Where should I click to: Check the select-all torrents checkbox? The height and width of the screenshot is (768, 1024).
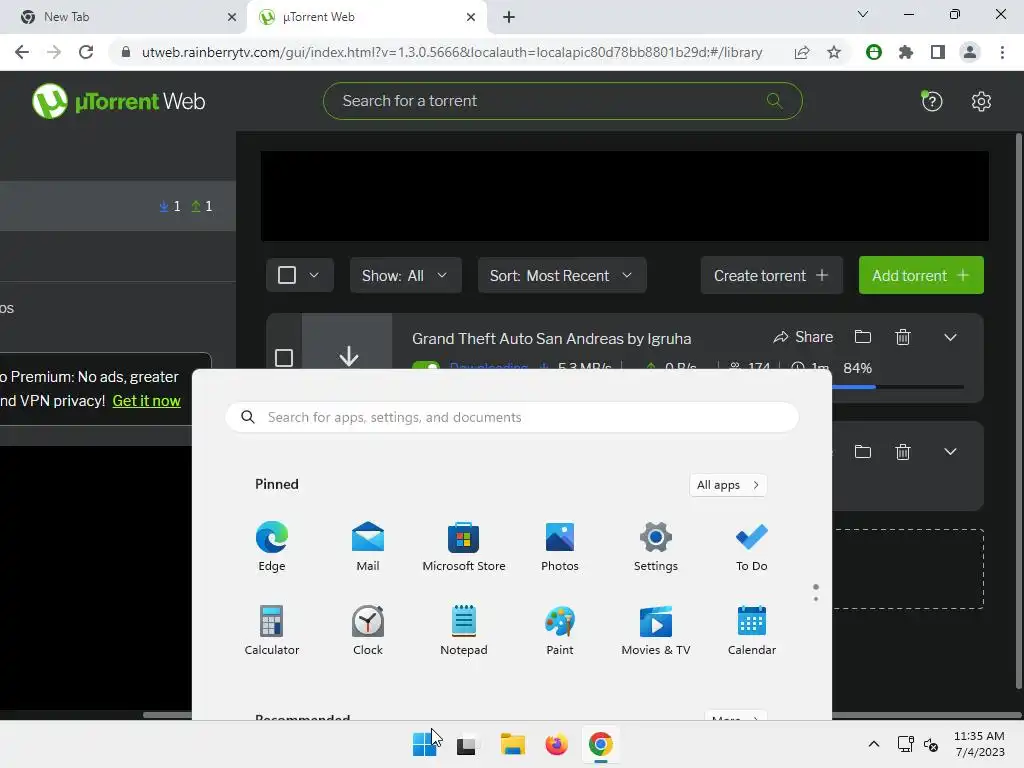click(287, 275)
